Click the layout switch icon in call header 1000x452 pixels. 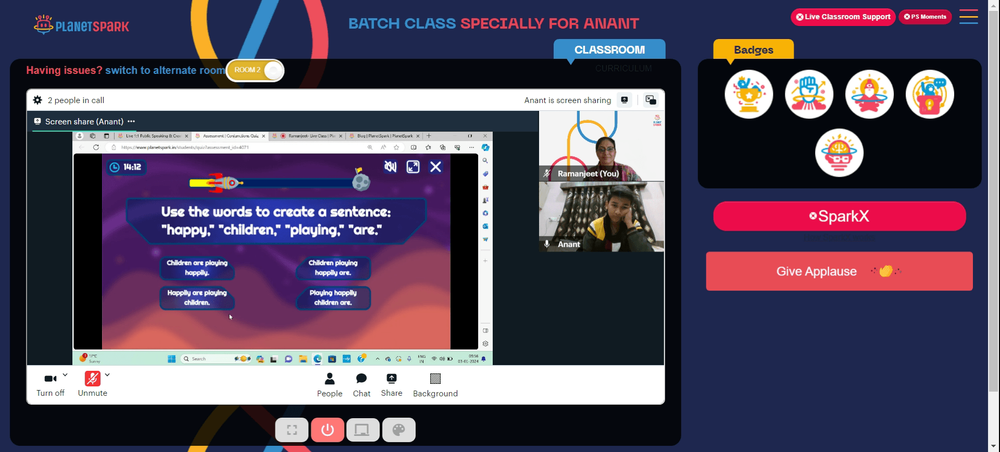click(x=651, y=100)
